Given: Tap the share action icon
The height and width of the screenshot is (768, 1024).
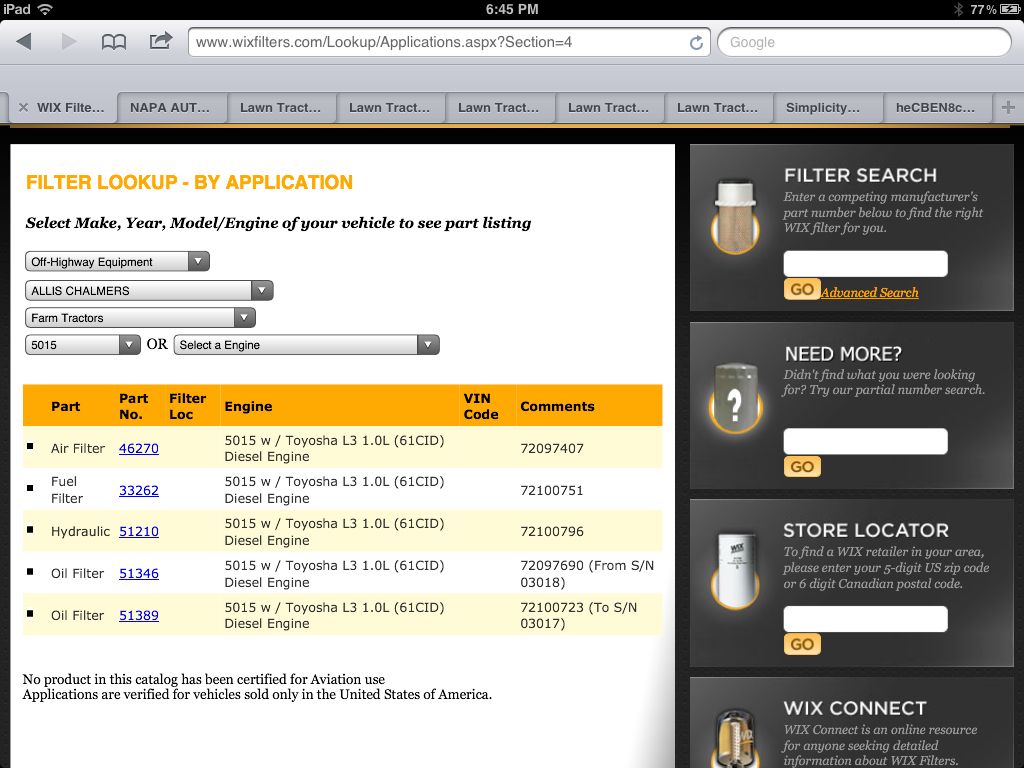Looking at the screenshot, I should (161, 40).
